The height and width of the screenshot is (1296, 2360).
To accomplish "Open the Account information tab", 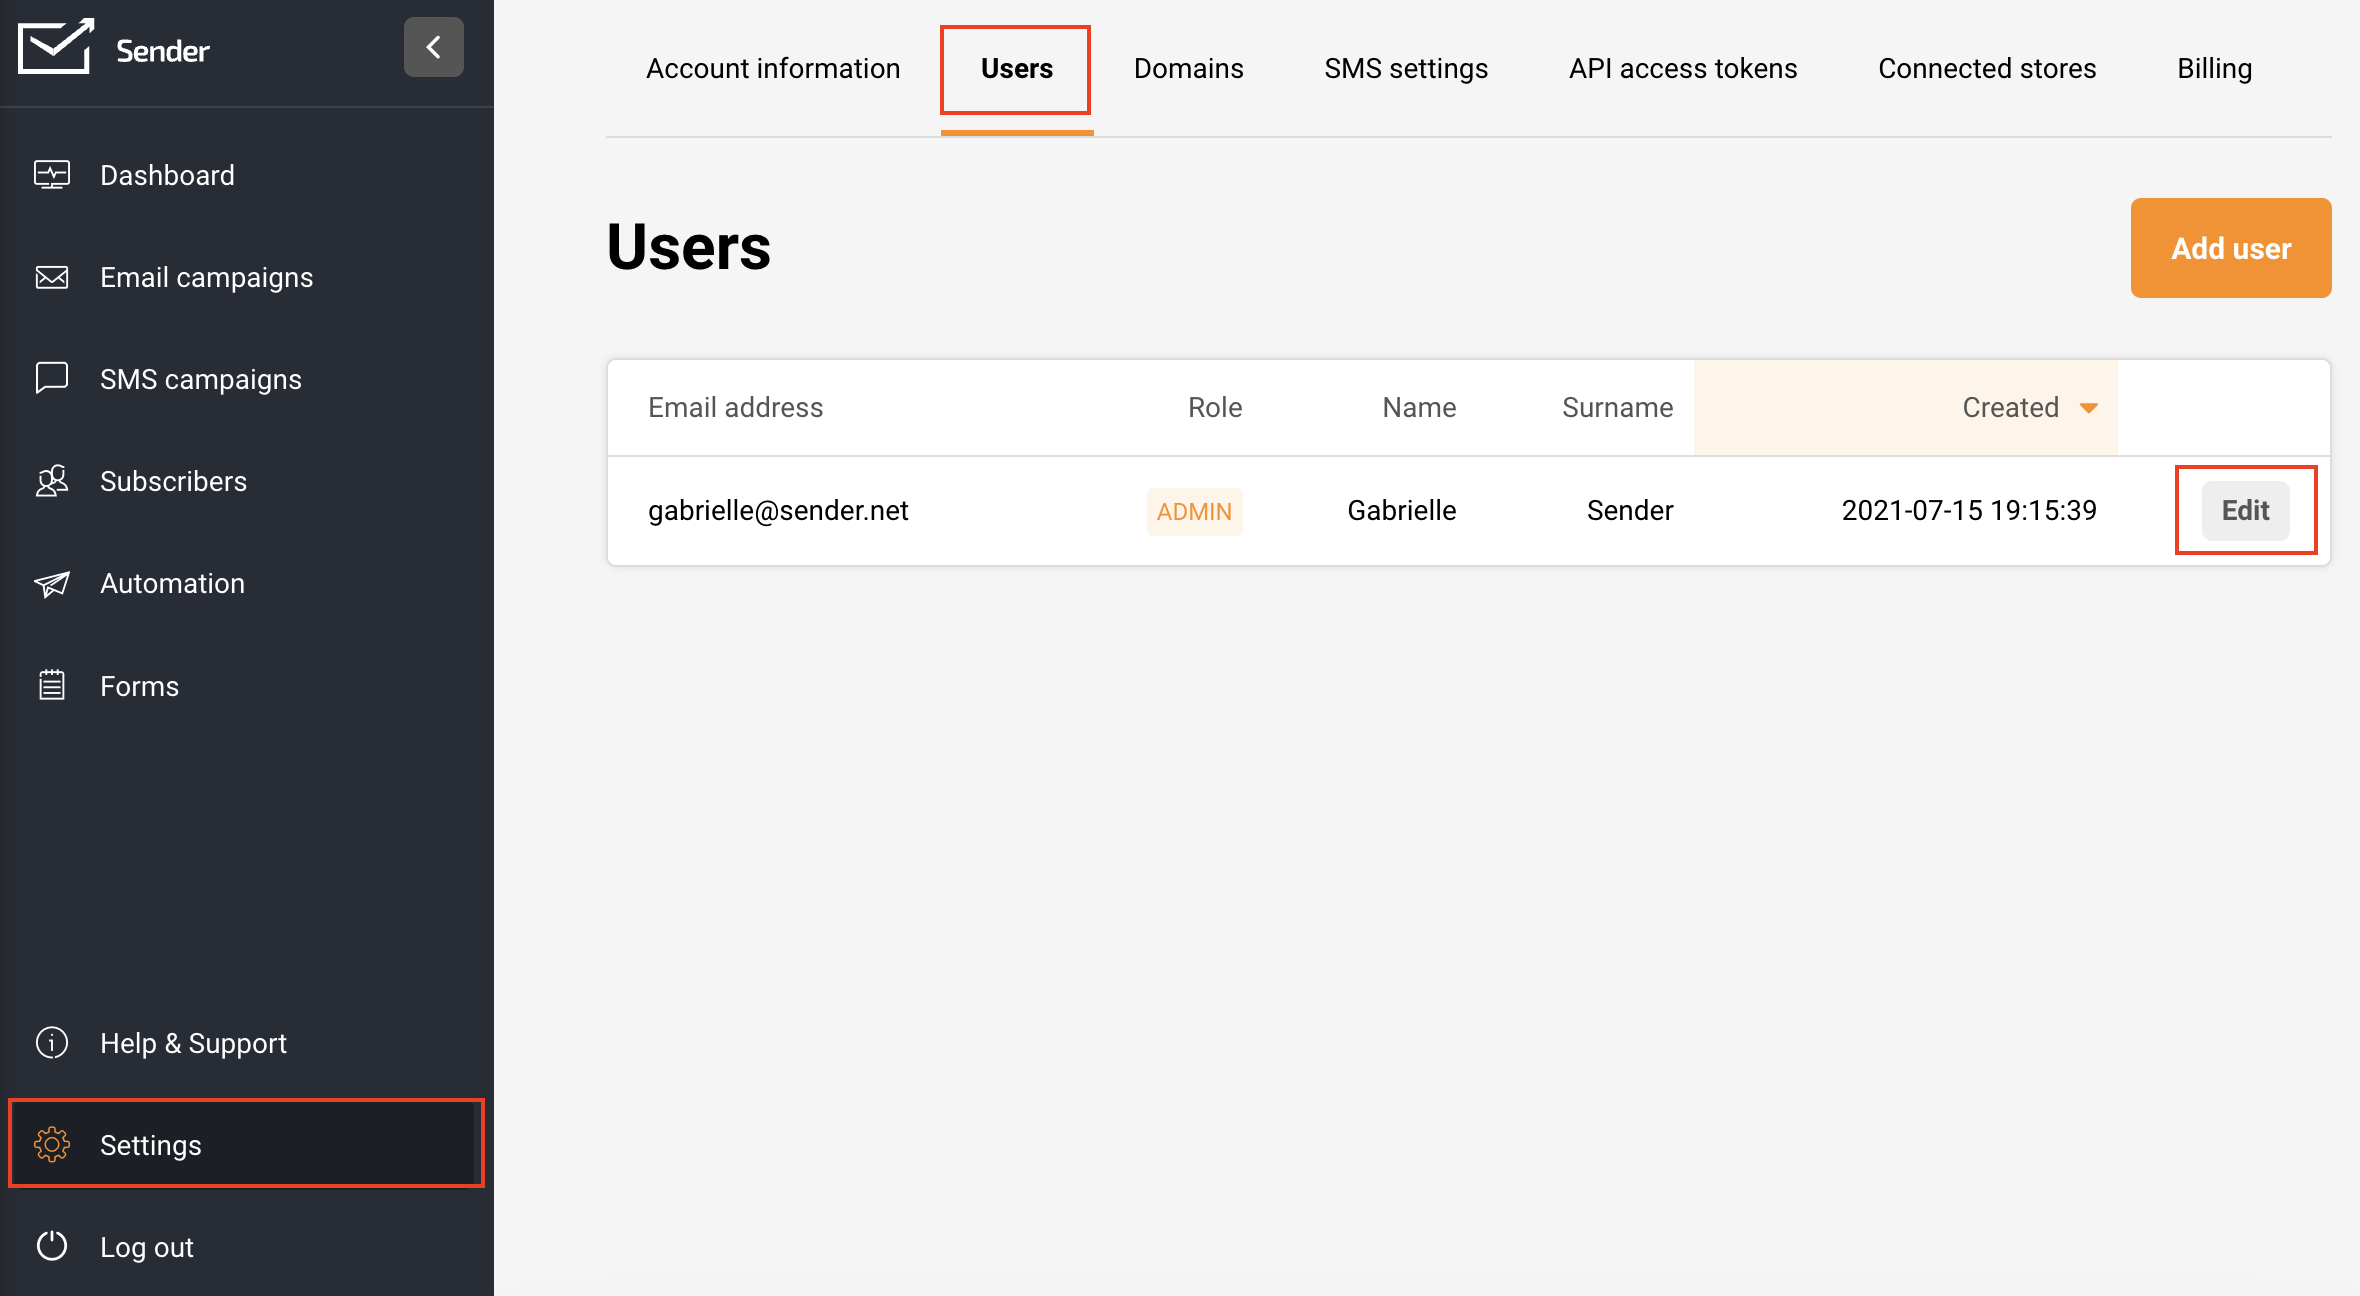I will pyautogui.click(x=773, y=68).
